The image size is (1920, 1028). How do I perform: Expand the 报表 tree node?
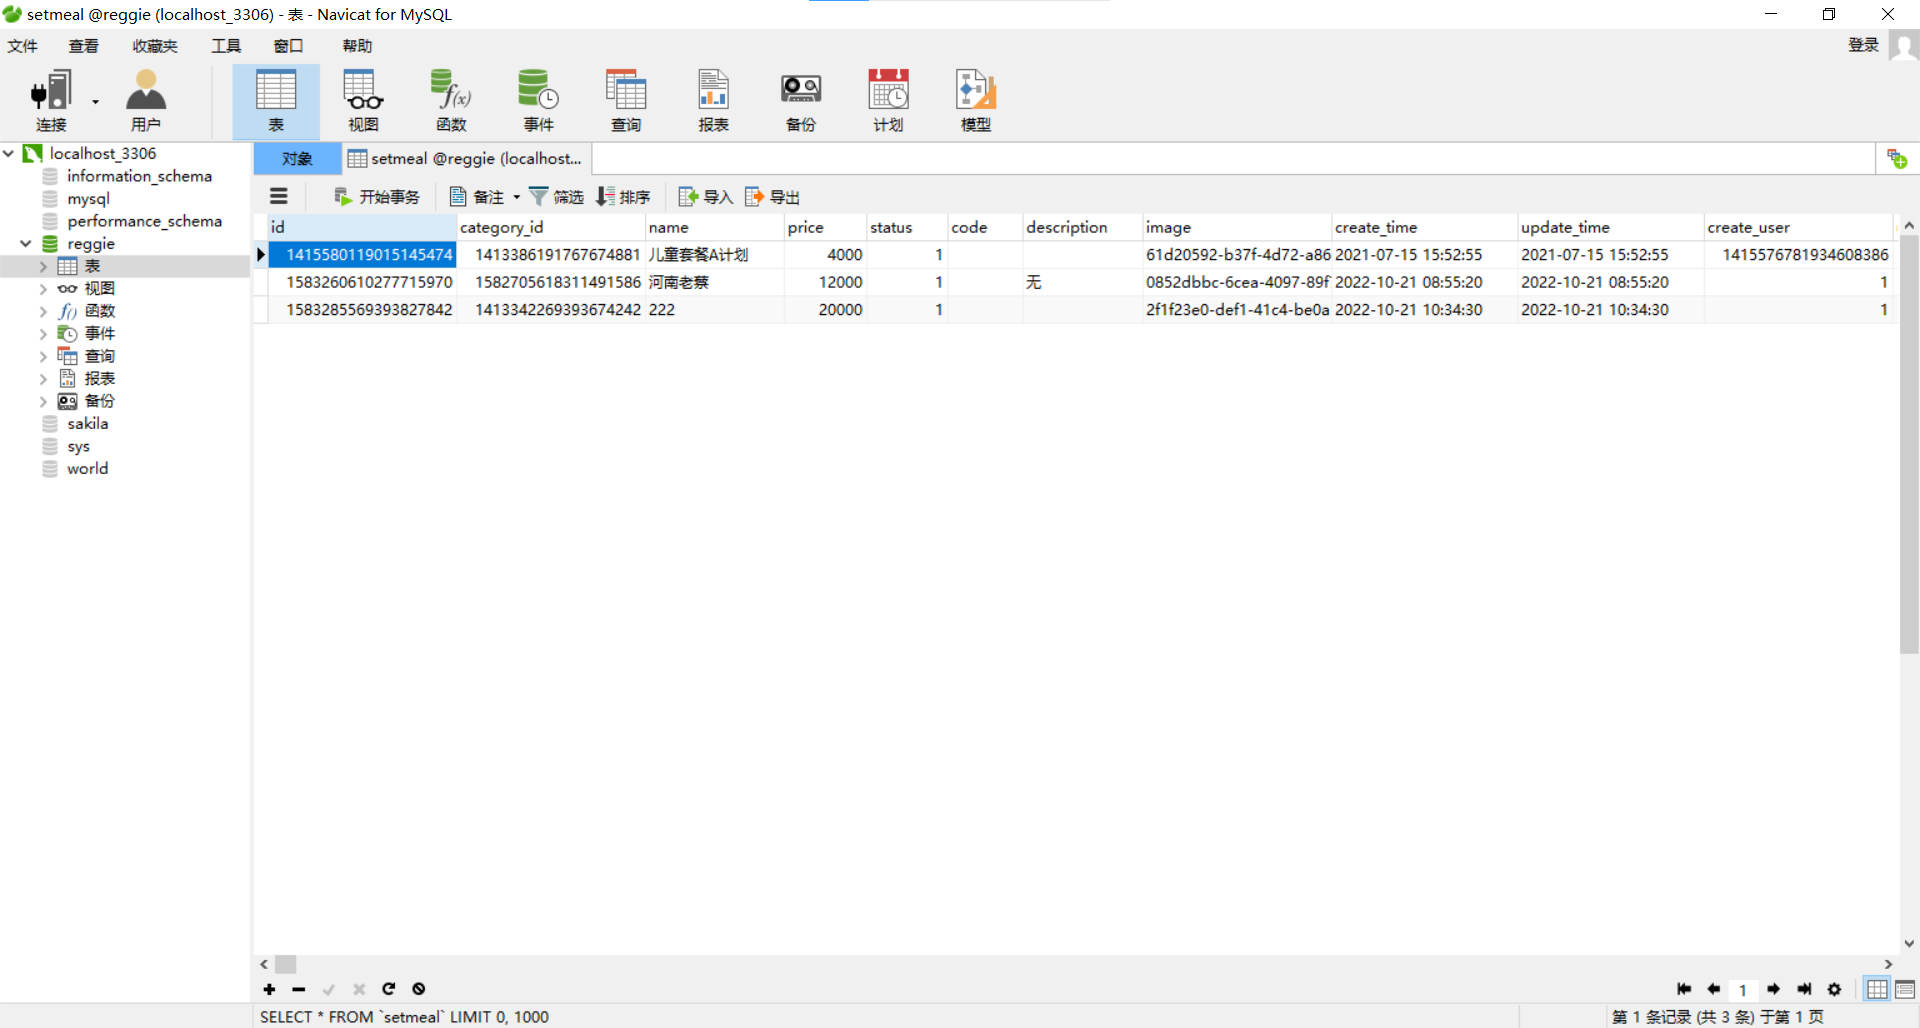click(43, 378)
